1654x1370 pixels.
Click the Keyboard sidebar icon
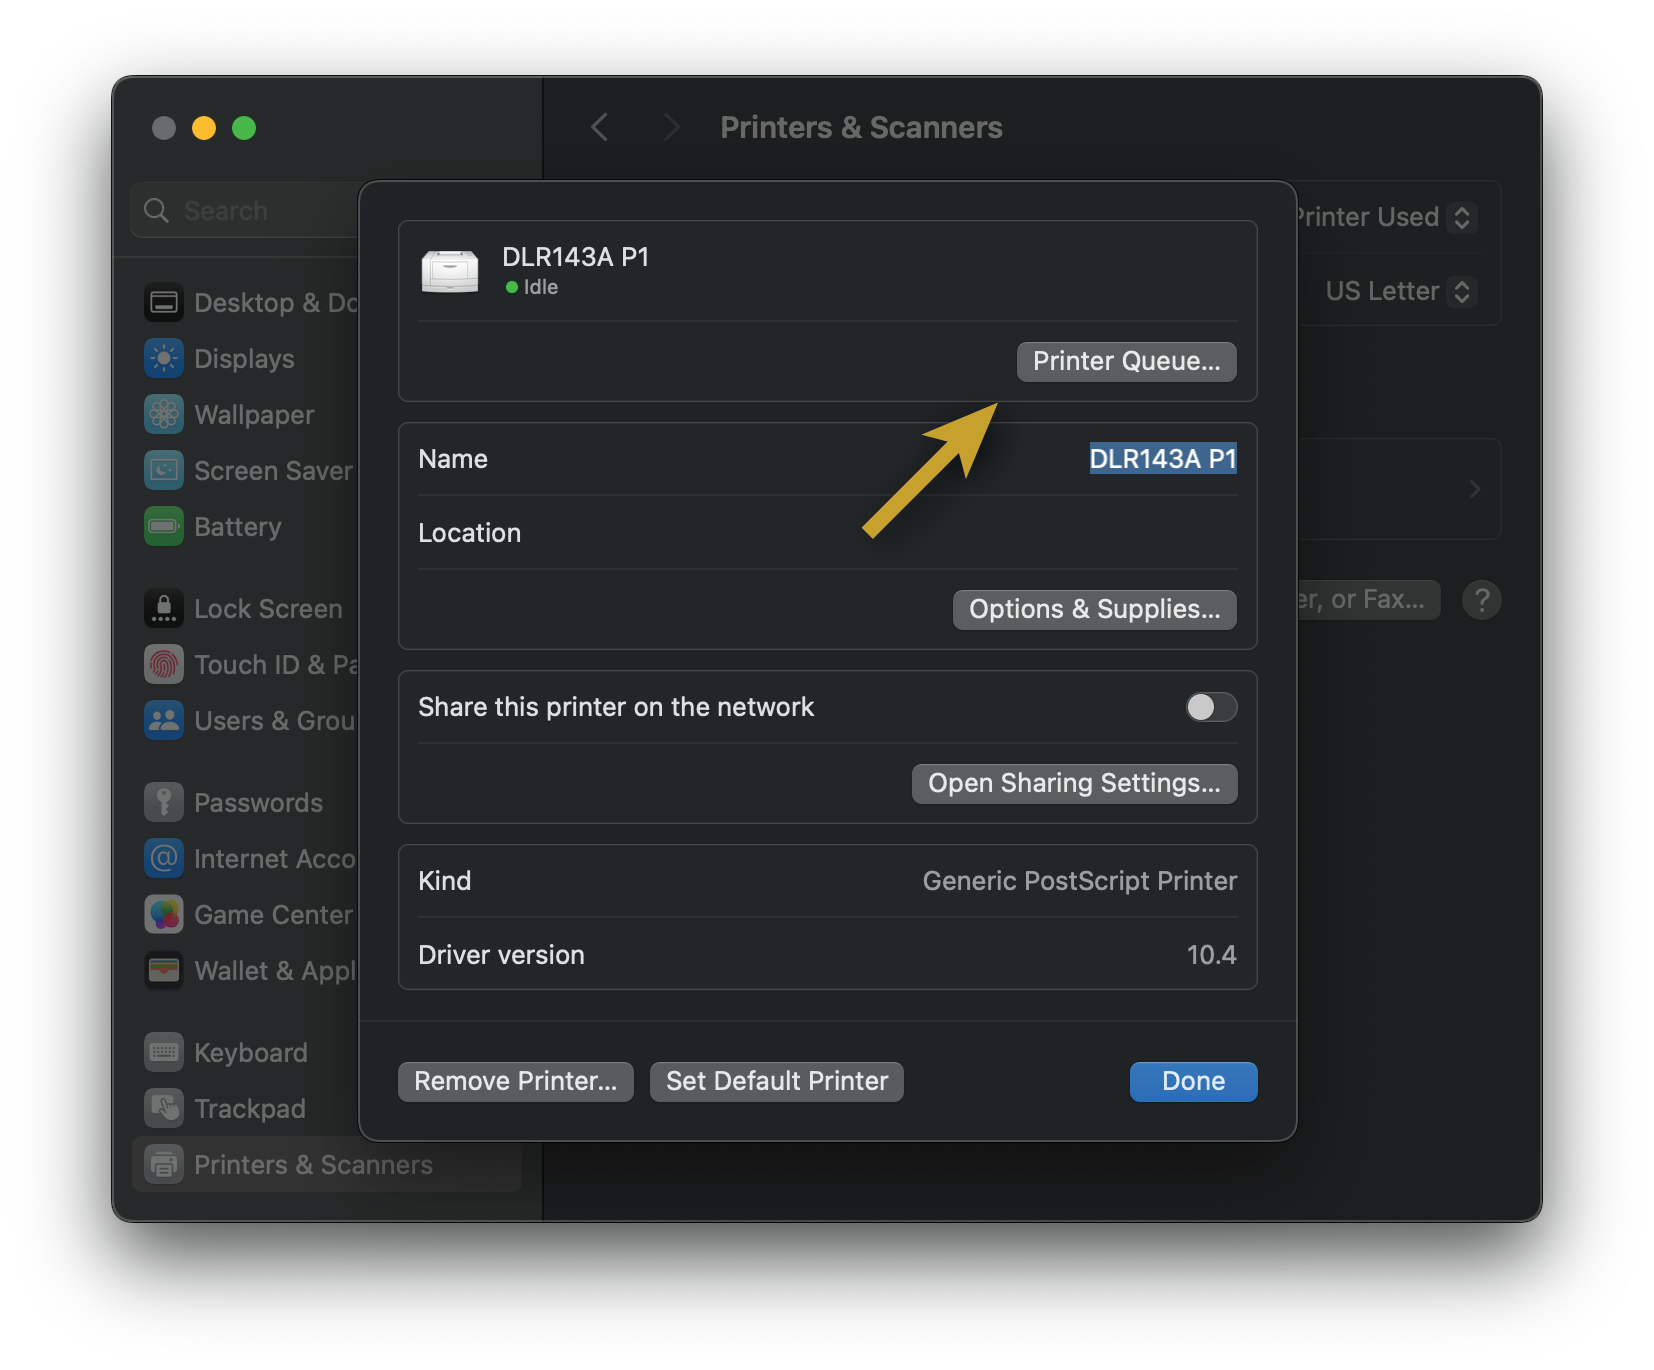click(x=164, y=1053)
